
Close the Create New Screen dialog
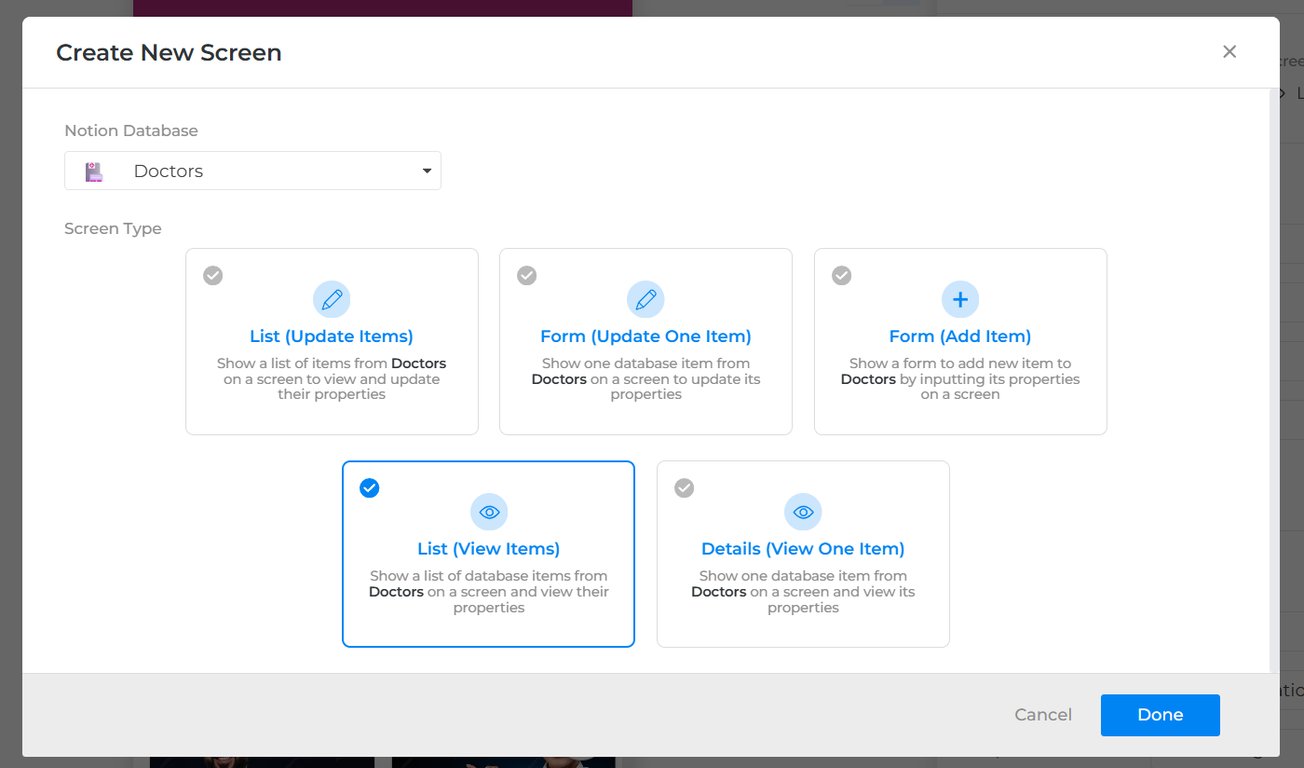point(1230,51)
